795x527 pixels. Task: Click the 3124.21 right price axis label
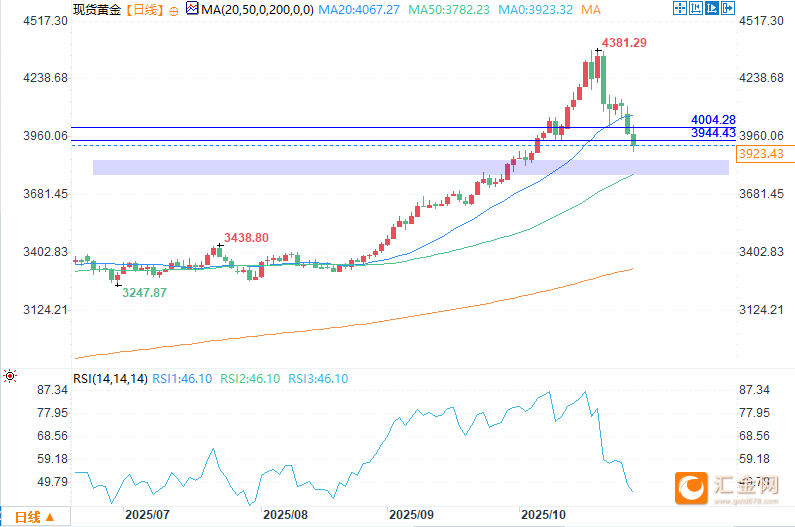coord(762,310)
